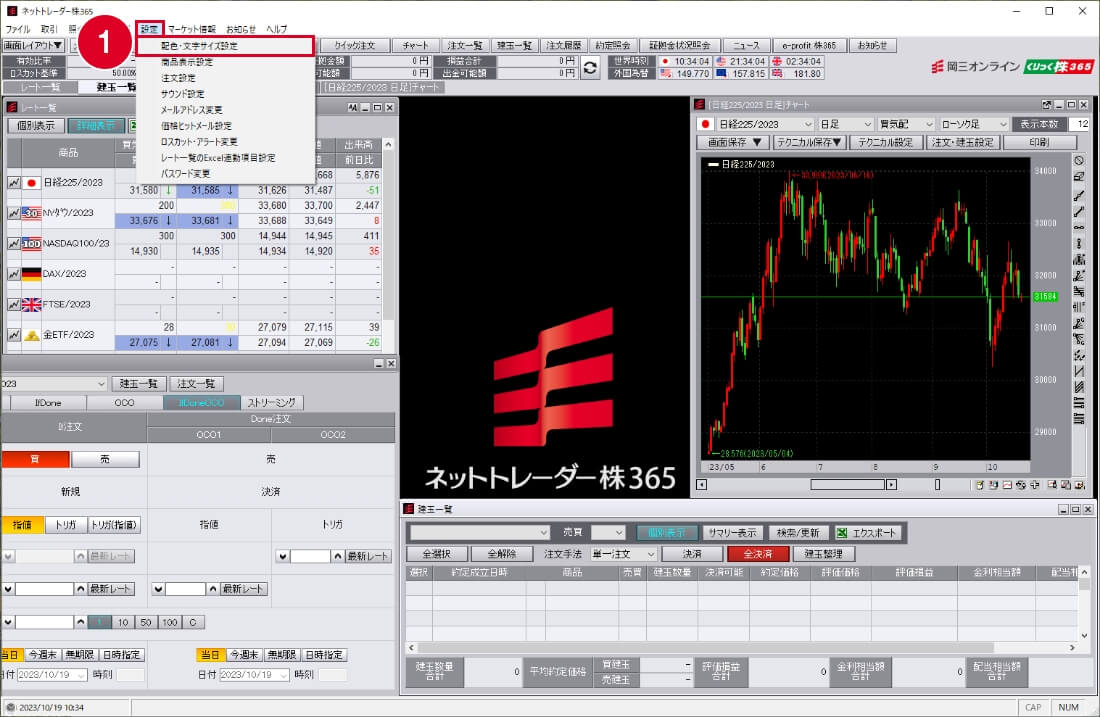Click the right-most icon in chart bottom toolbar
This screenshot has height=717, width=1100.
pos(1080,485)
